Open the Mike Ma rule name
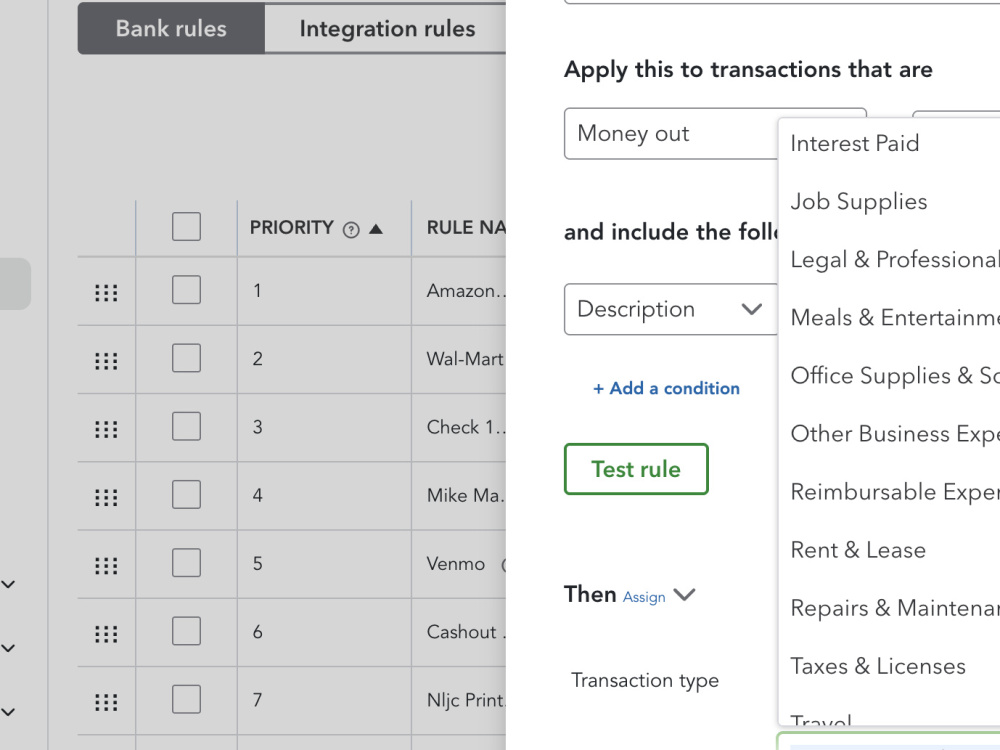The height and width of the screenshot is (750, 1000). (x=466, y=496)
